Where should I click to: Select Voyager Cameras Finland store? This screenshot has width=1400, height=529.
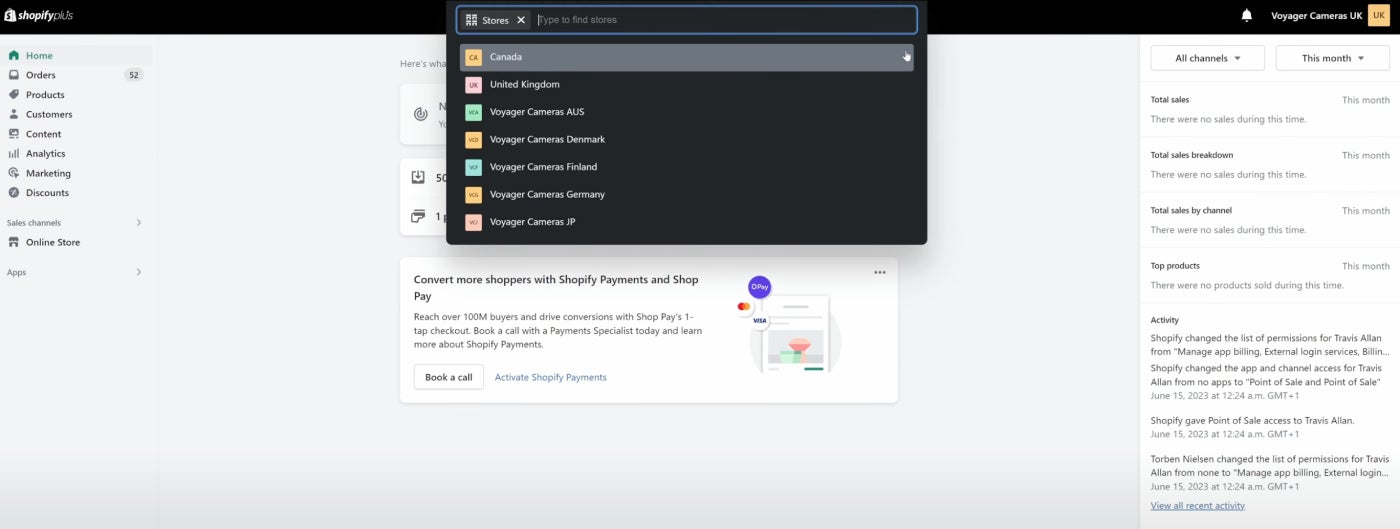686,167
